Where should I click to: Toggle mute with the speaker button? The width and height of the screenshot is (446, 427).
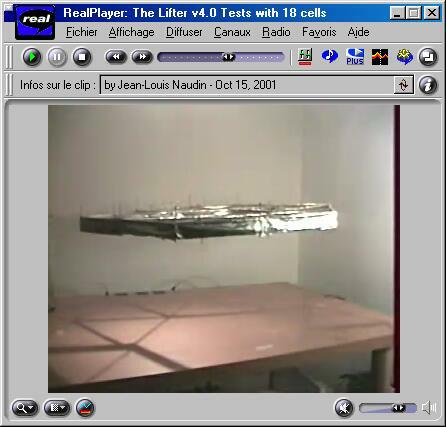[344, 408]
